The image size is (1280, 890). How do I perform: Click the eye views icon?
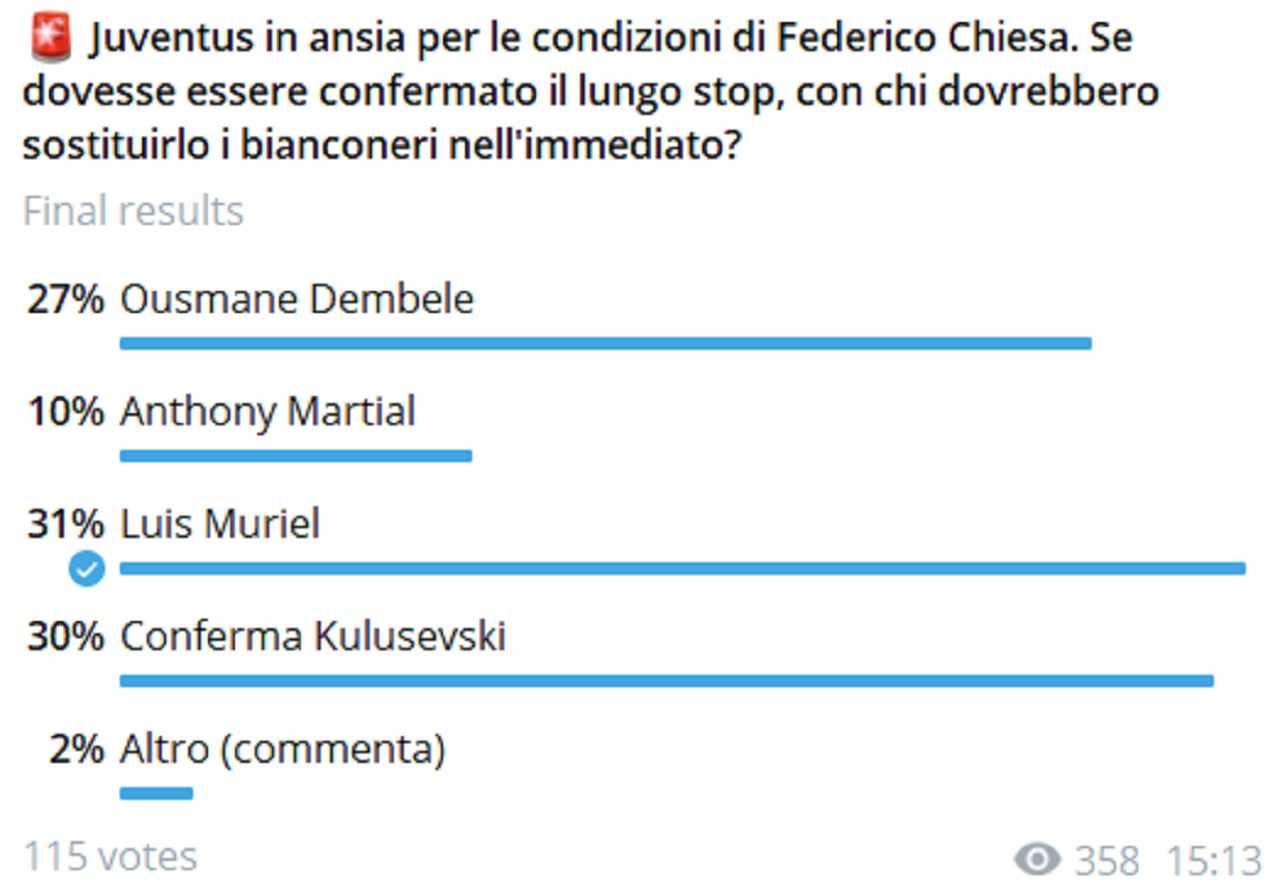(x=1038, y=860)
